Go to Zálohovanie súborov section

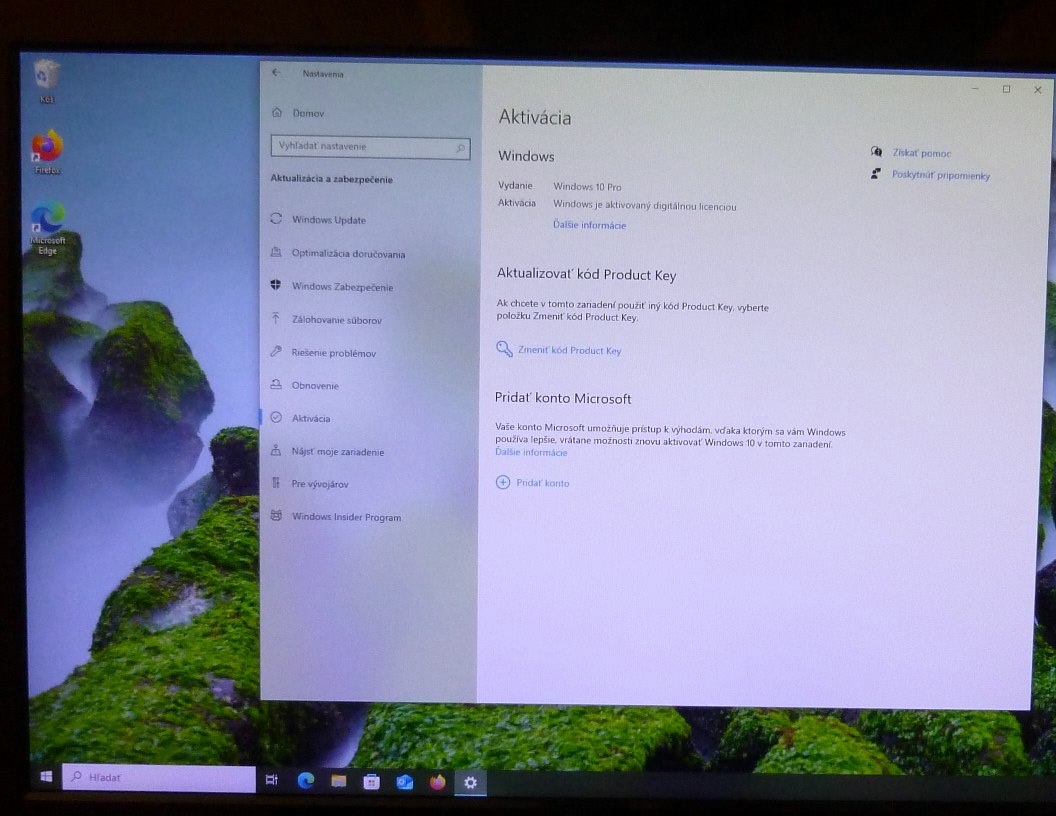[x=336, y=320]
